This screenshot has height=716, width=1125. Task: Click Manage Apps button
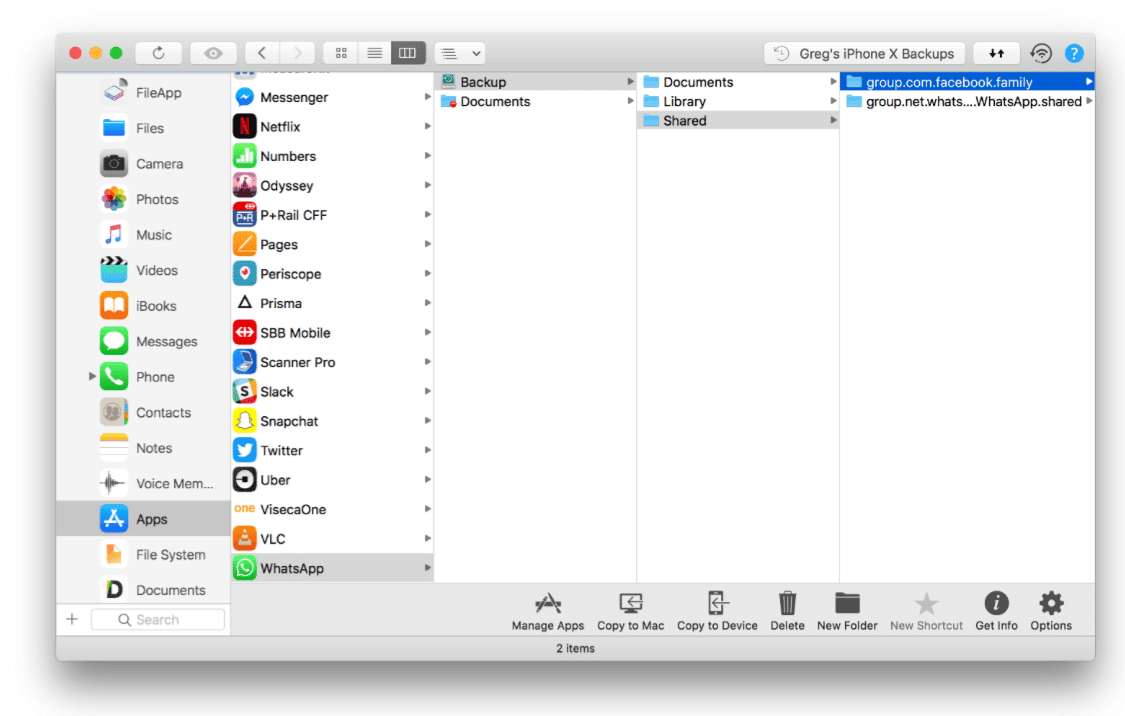(x=548, y=612)
